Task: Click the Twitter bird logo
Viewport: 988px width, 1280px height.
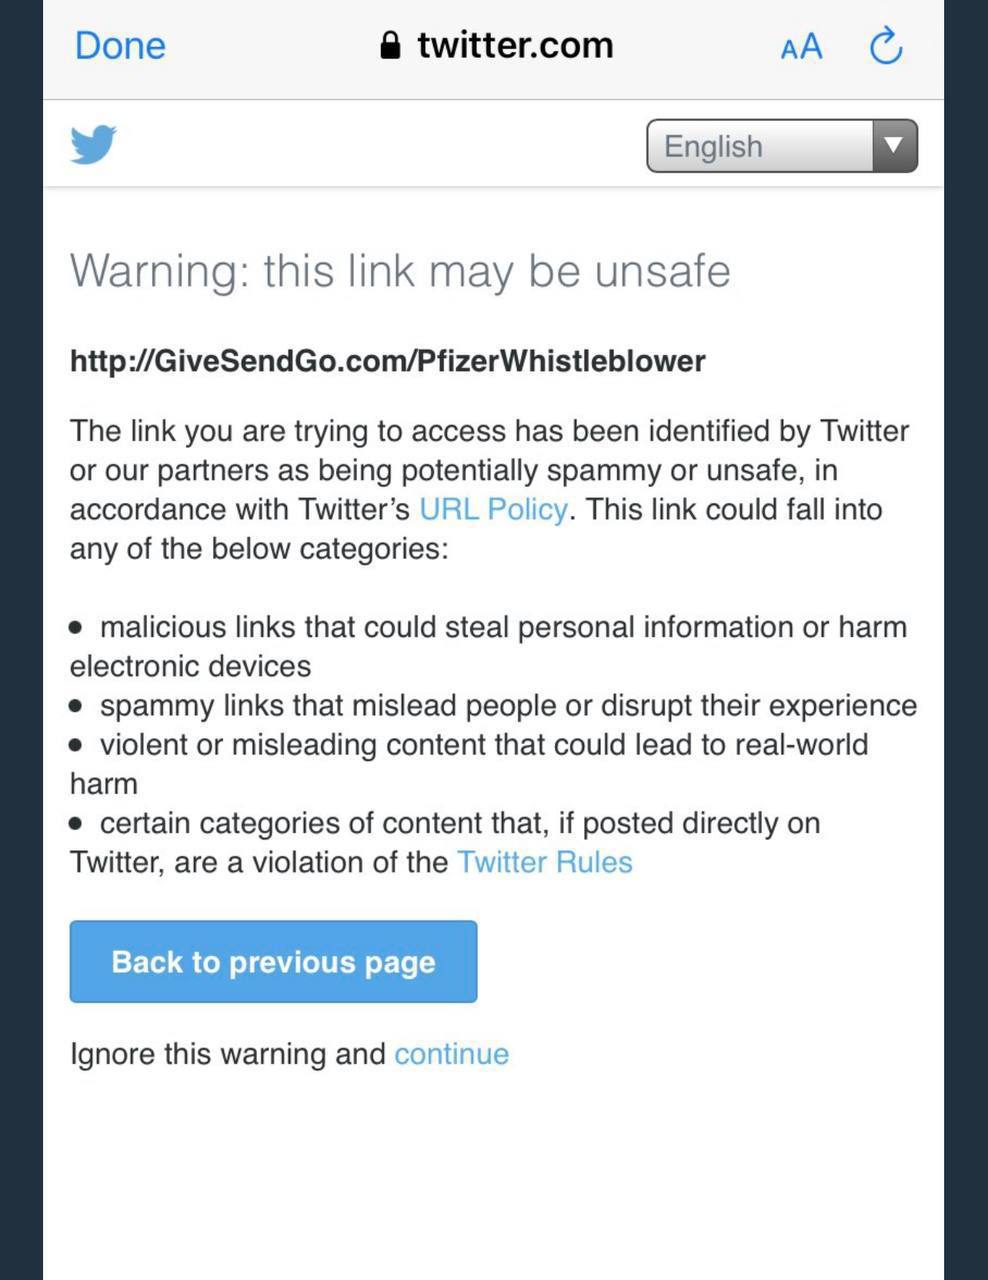Action: (93, 145)
